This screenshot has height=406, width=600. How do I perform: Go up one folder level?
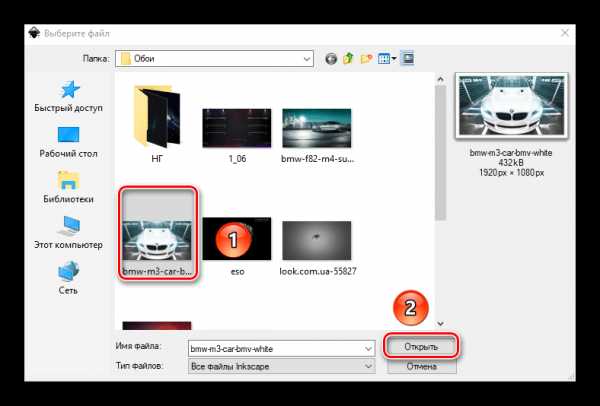pos(348,59)
